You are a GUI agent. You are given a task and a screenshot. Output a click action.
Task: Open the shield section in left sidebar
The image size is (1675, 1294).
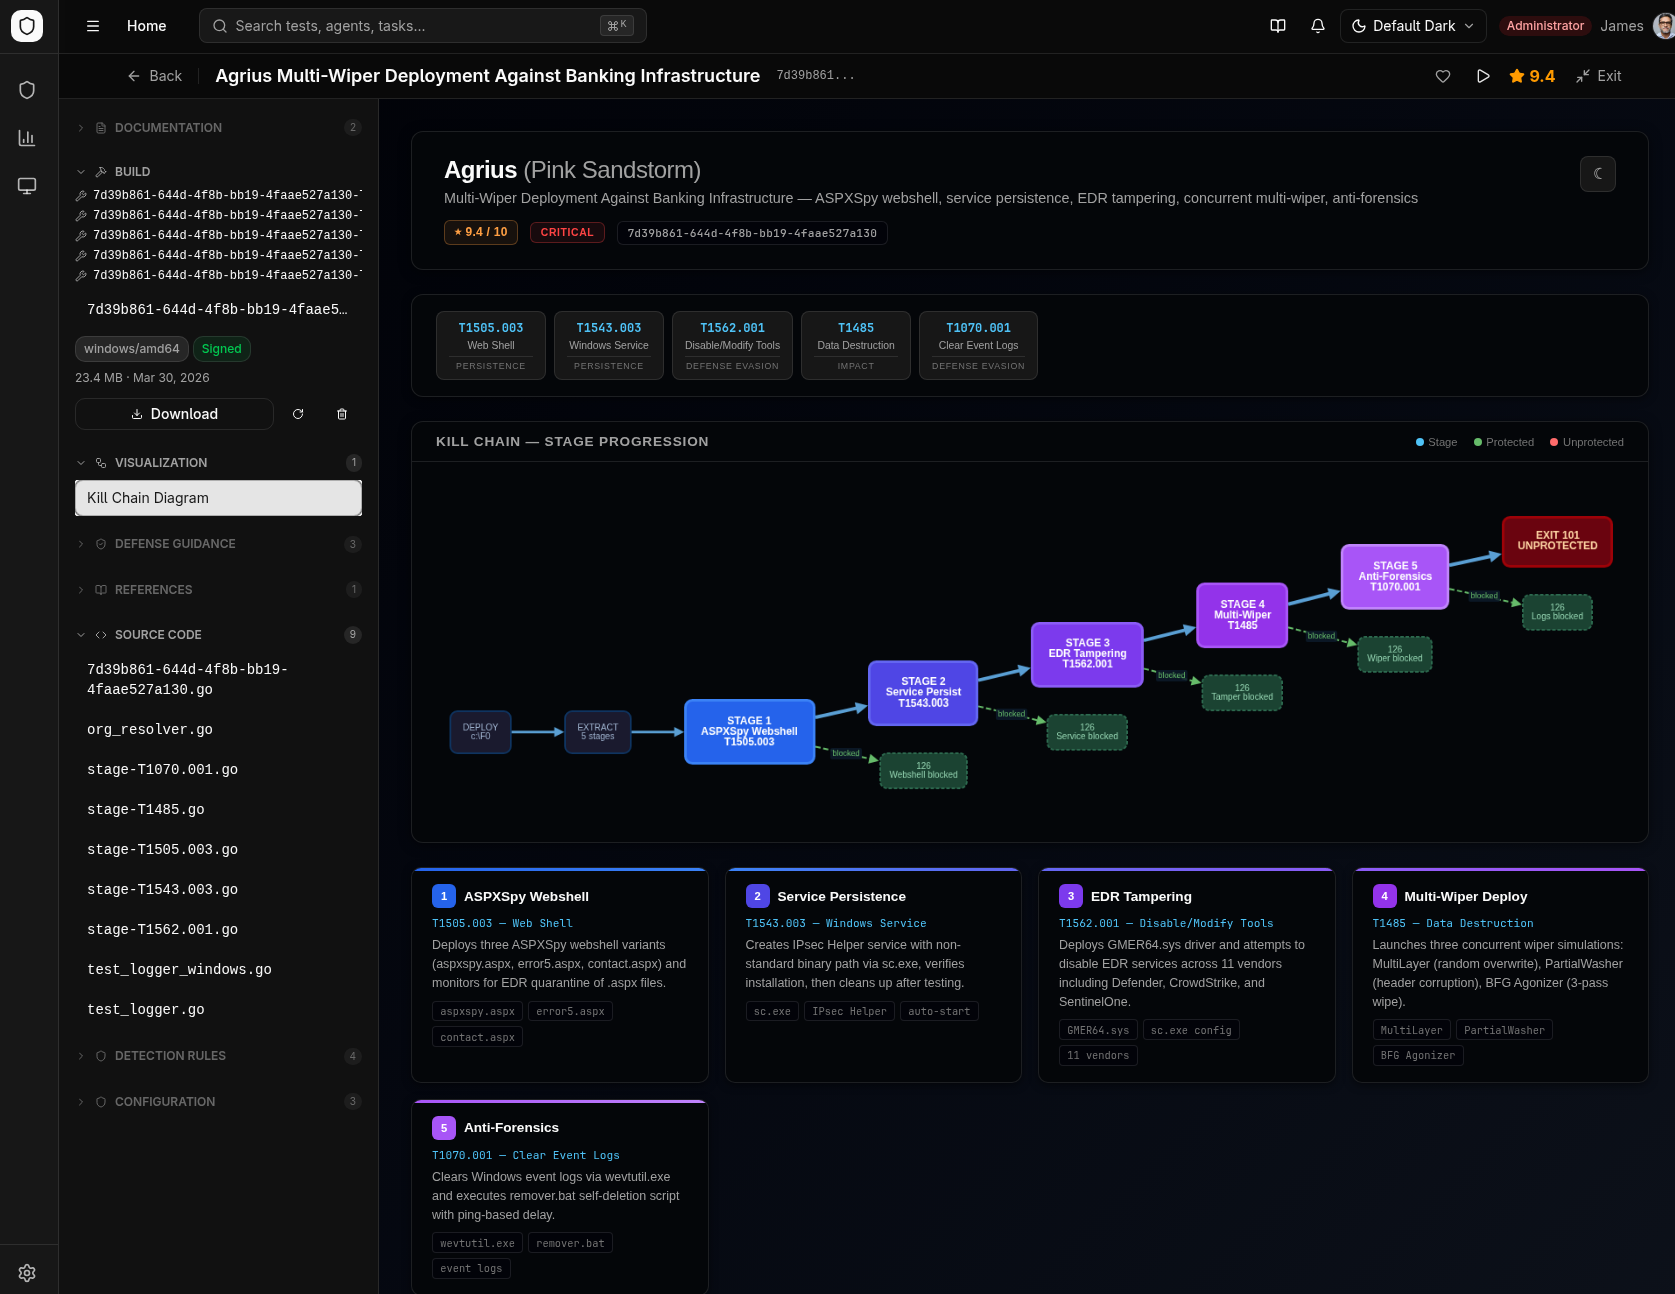click(x=27, y=90)
